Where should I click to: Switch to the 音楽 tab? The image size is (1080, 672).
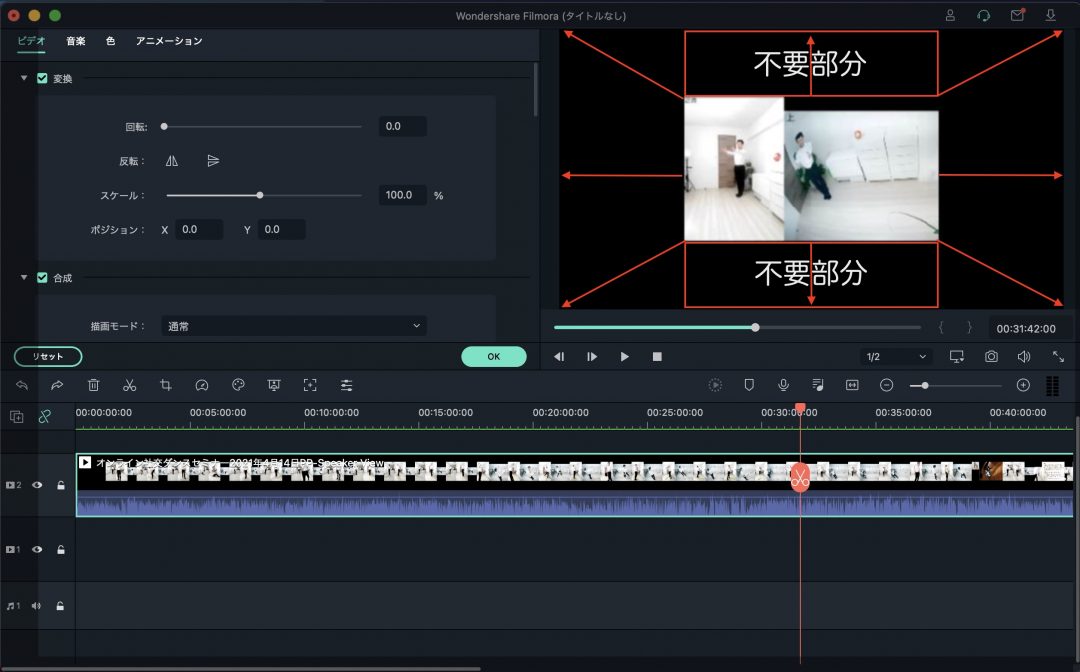pyautogui.click(x=76, y=41)
